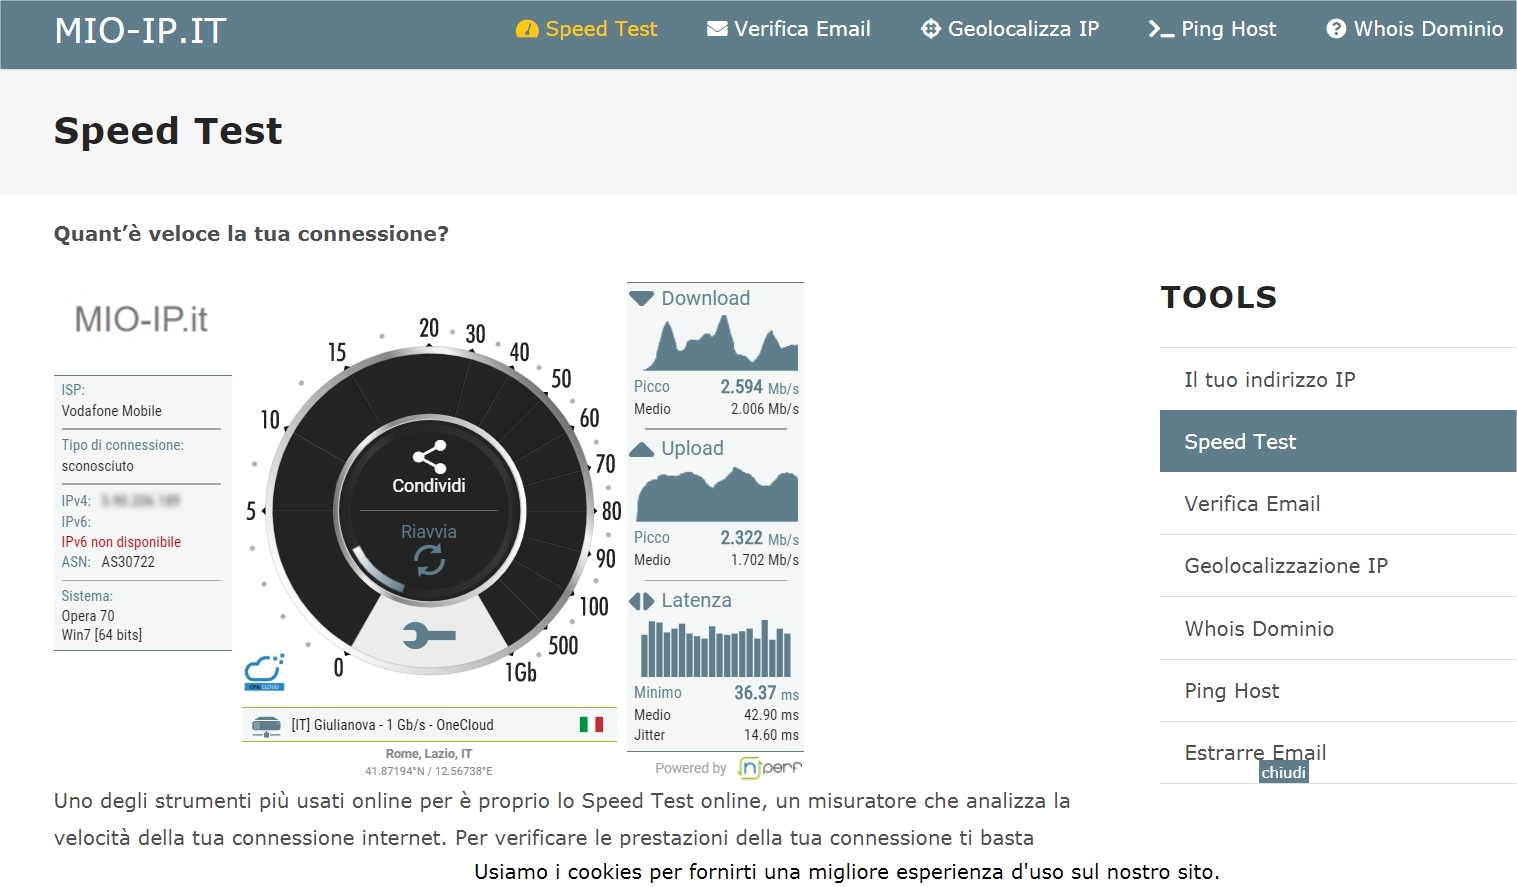The height and width of the screenshot is (887, 1517).
Task: Open Whois Dominio in the Tools sidebar
Action: [x=1338, y=629]
